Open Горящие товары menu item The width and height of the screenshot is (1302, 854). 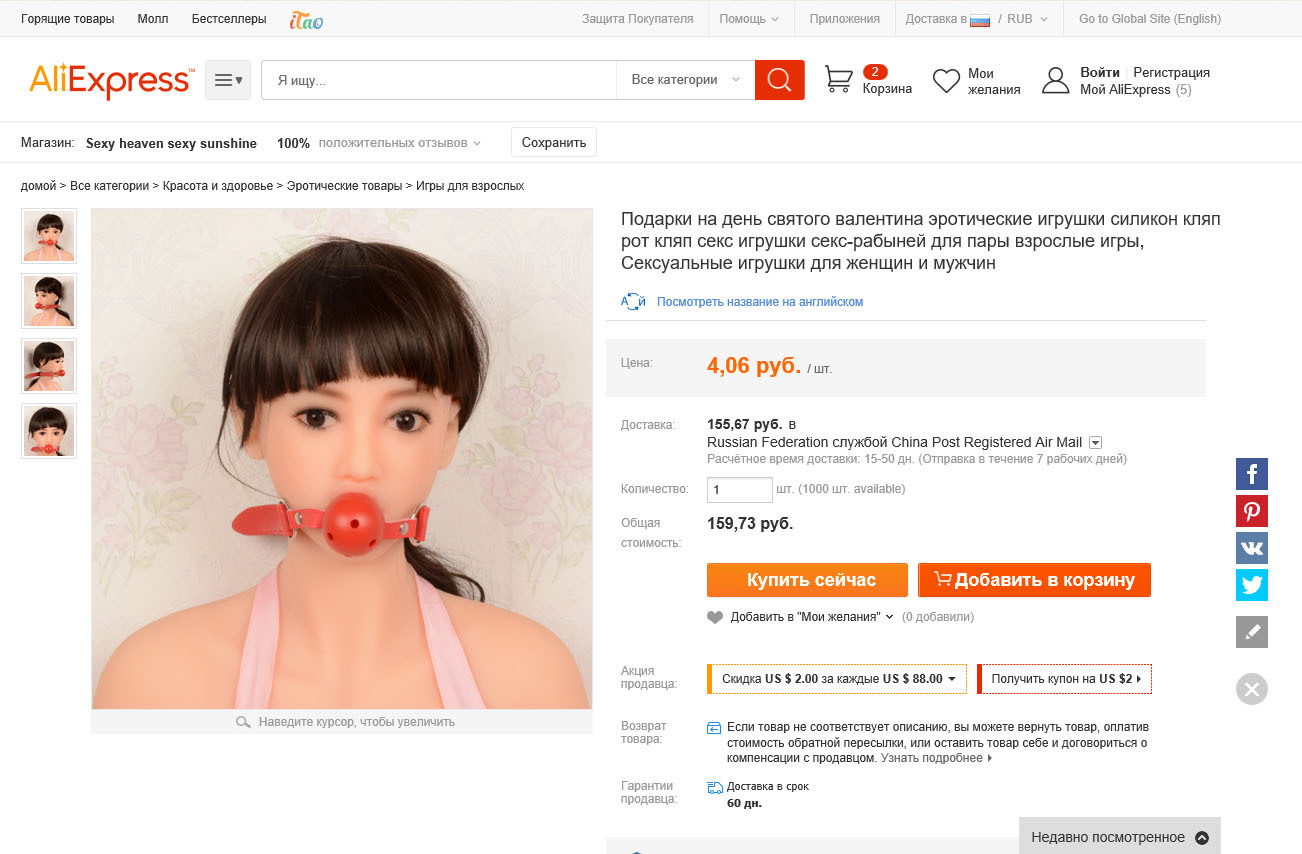point(68,19)
